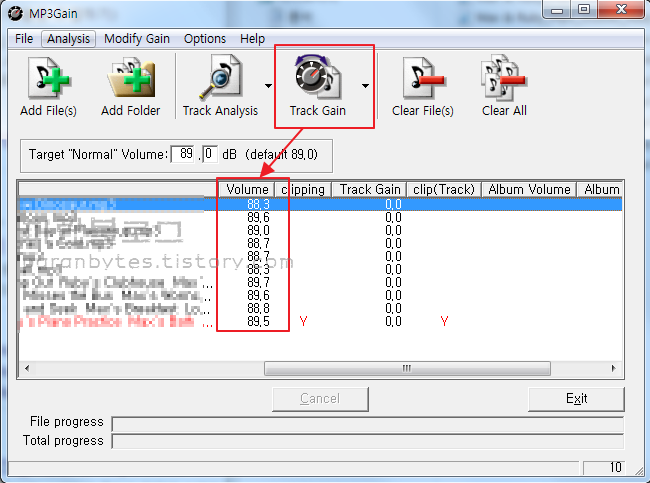Click the red Y in the clipping column
650x483 pixels.
[303, 321]
